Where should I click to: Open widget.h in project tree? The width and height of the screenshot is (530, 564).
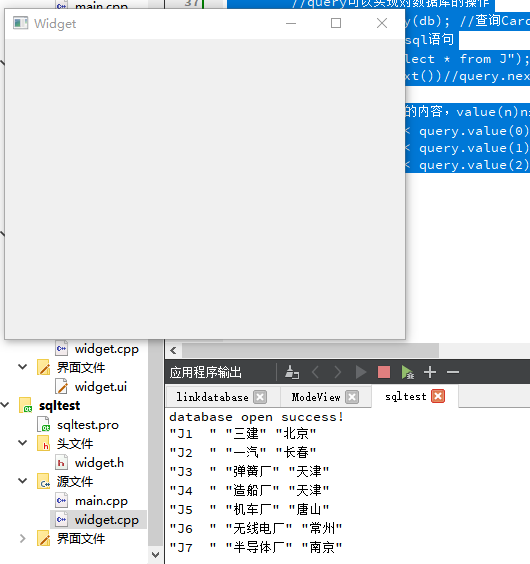coord(99,463)
